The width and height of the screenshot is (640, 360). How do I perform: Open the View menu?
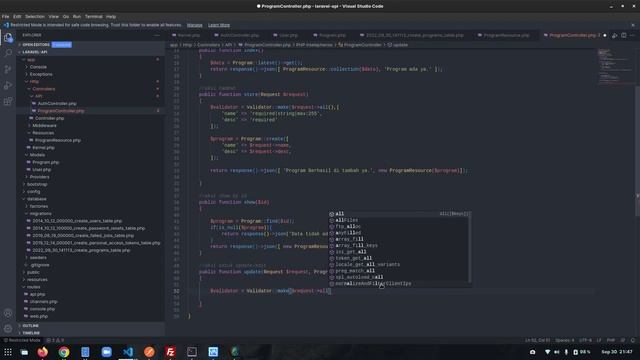(53, 17)
